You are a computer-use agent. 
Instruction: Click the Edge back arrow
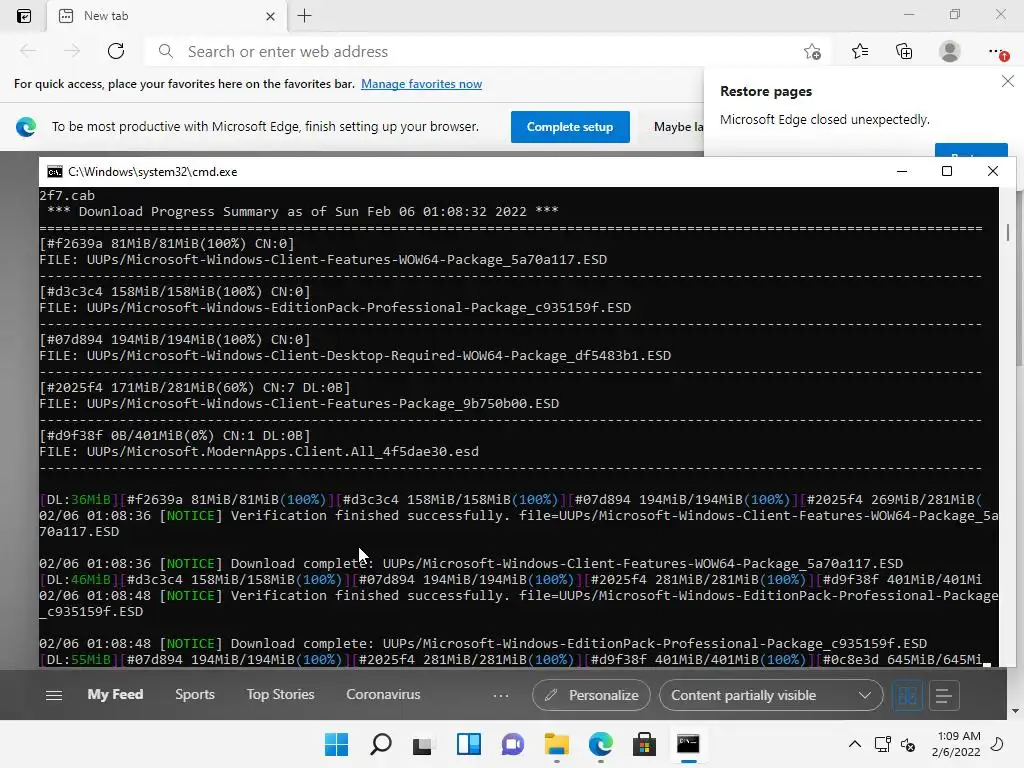28,51
